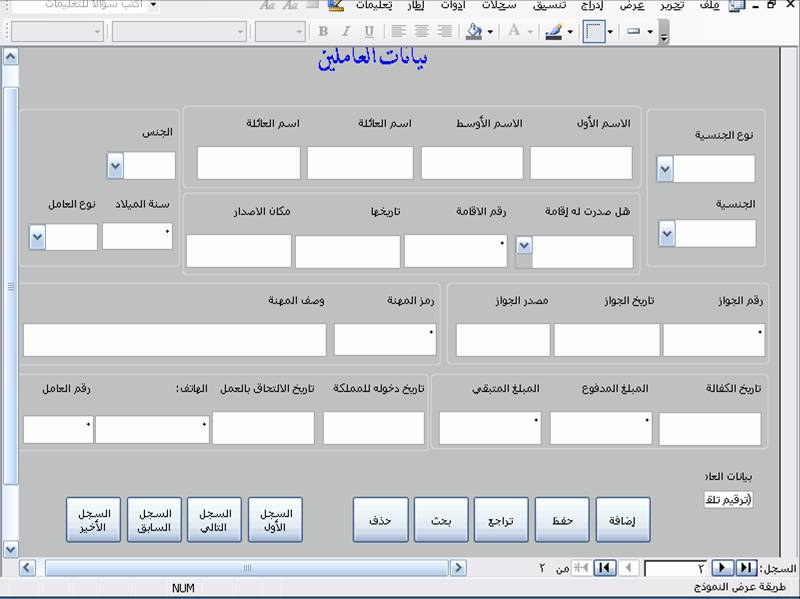The image size is (800, 599).
Task: Open the الجنس (gender) dropdown
Action: click(115, 166)
